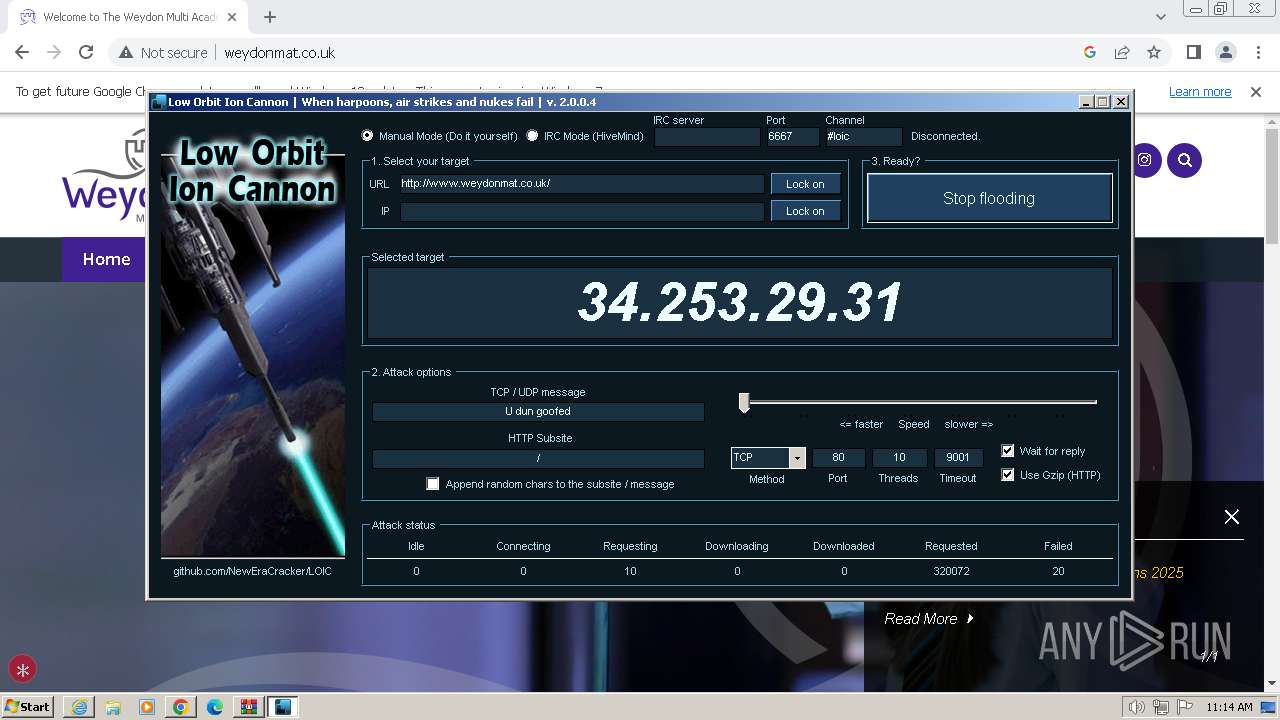The width and height of the screenshot is (1280, 720).
Task: Click the Timeout field showing 9001
Action: point(958,457)
